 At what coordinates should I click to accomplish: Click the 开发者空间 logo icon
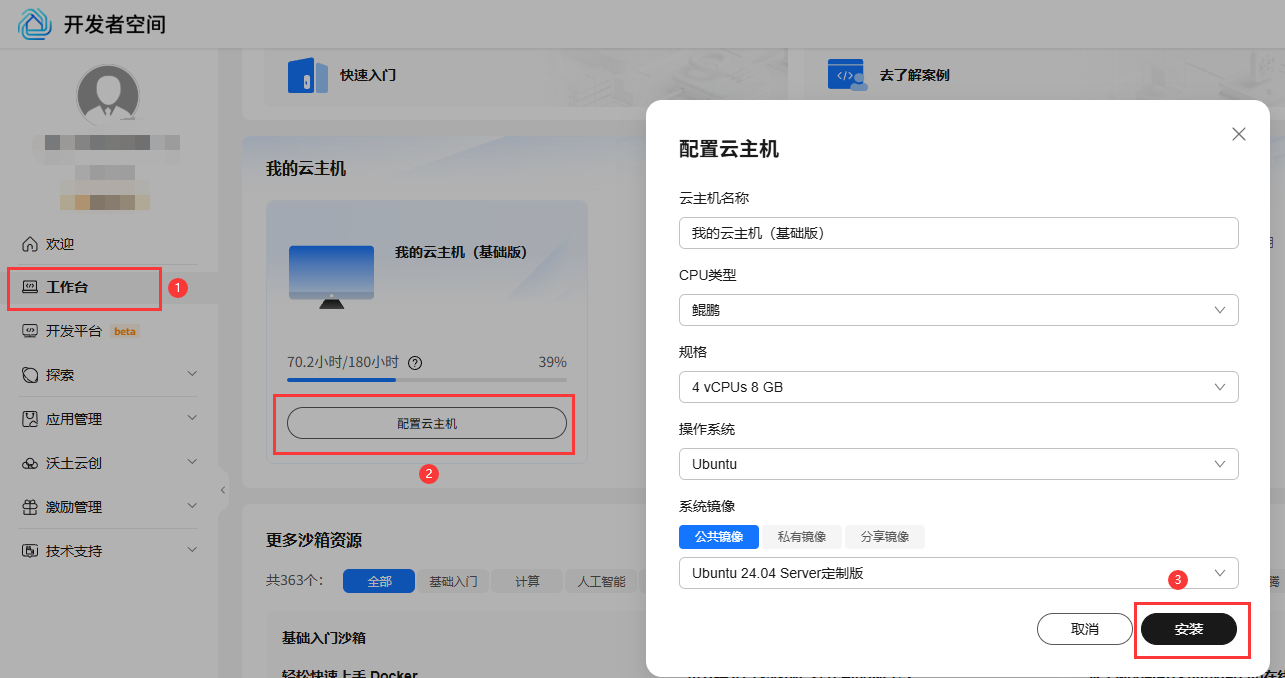click(34, 24)
